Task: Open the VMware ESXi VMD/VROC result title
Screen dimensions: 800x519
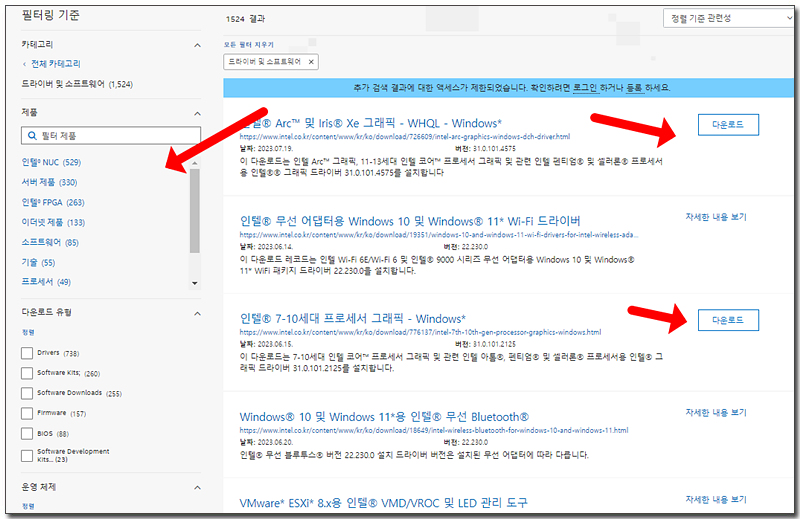Action: pos(384,503)
